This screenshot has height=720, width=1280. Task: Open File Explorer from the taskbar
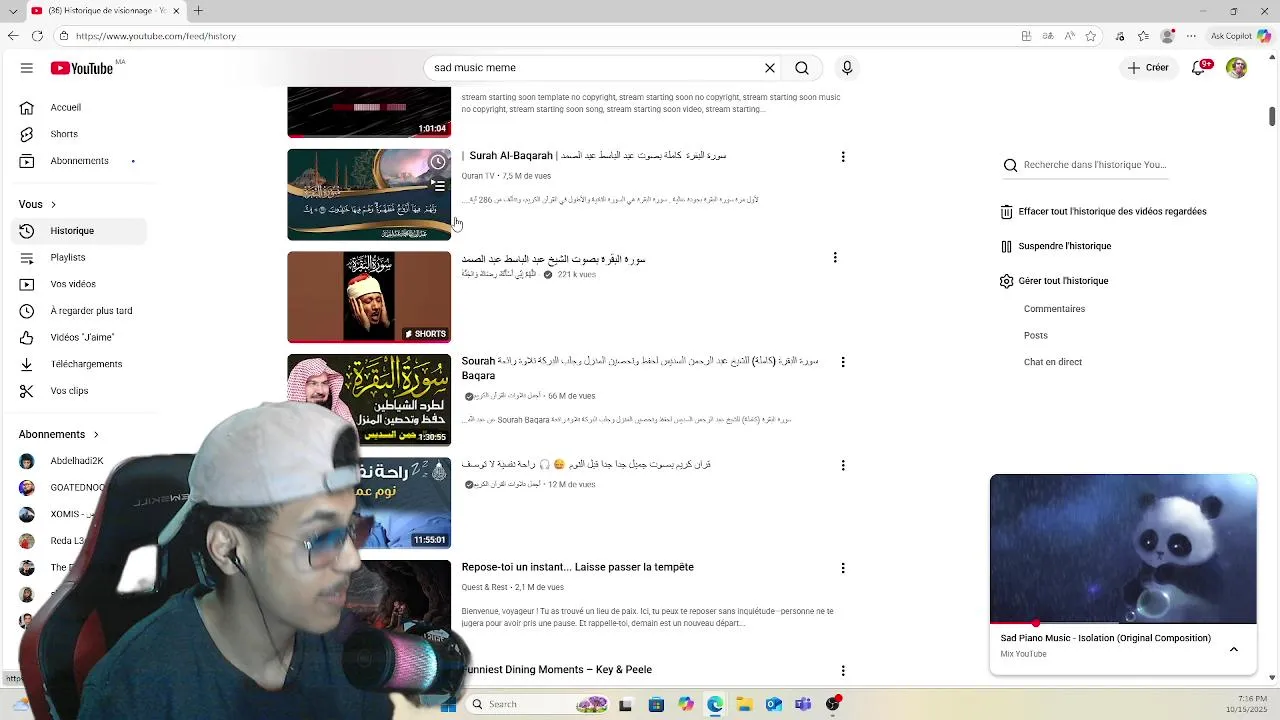[744, 705]
